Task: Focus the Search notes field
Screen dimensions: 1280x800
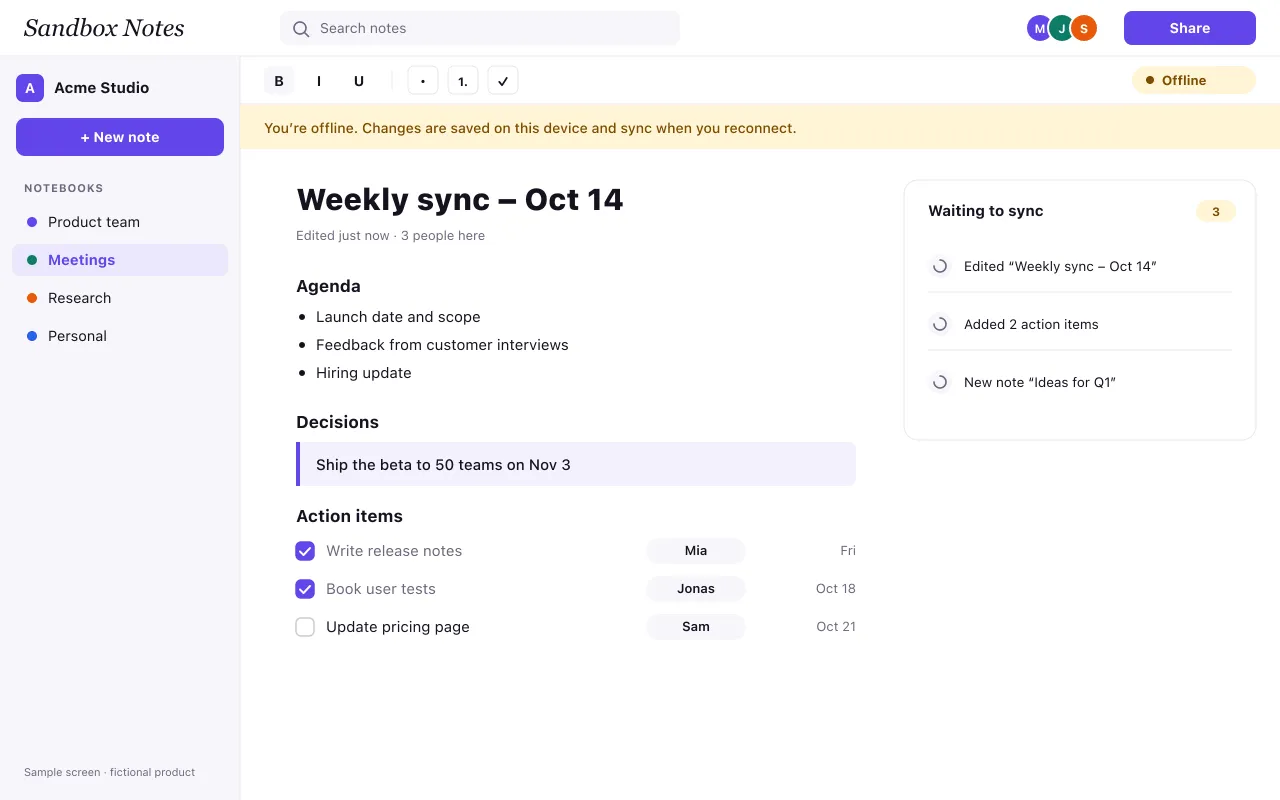Action: 480,28
